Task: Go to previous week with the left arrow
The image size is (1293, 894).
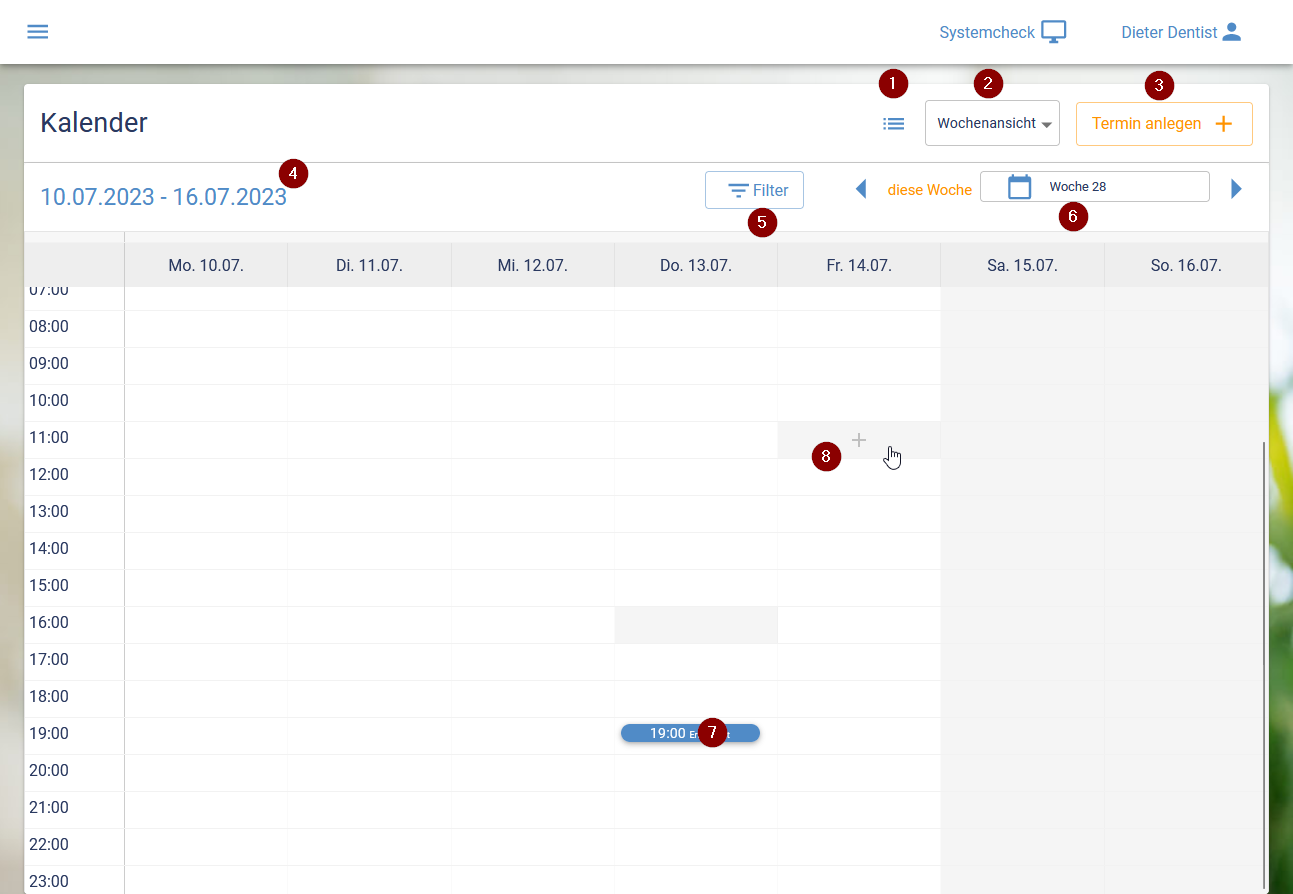Action: click(862, 188)
